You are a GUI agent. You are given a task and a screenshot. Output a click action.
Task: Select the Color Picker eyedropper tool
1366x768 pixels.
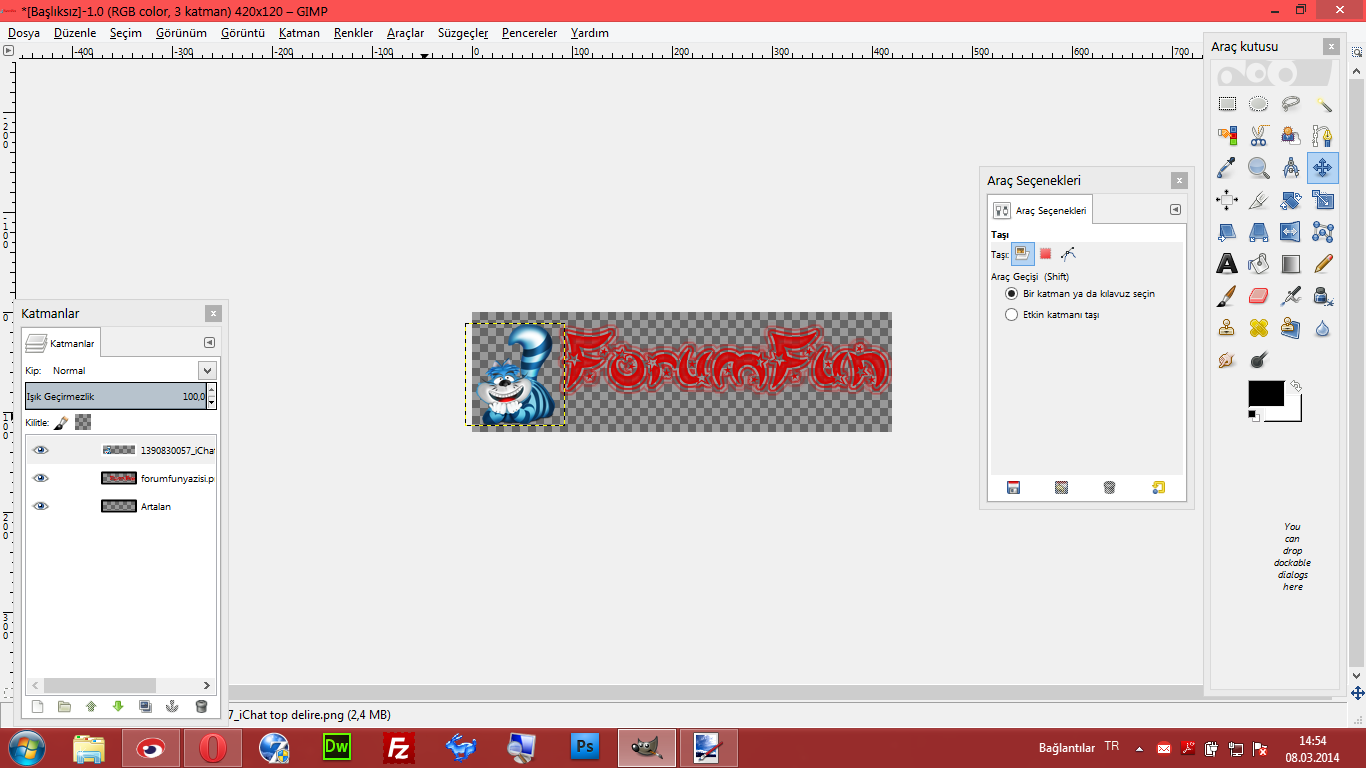point(1227,167)
